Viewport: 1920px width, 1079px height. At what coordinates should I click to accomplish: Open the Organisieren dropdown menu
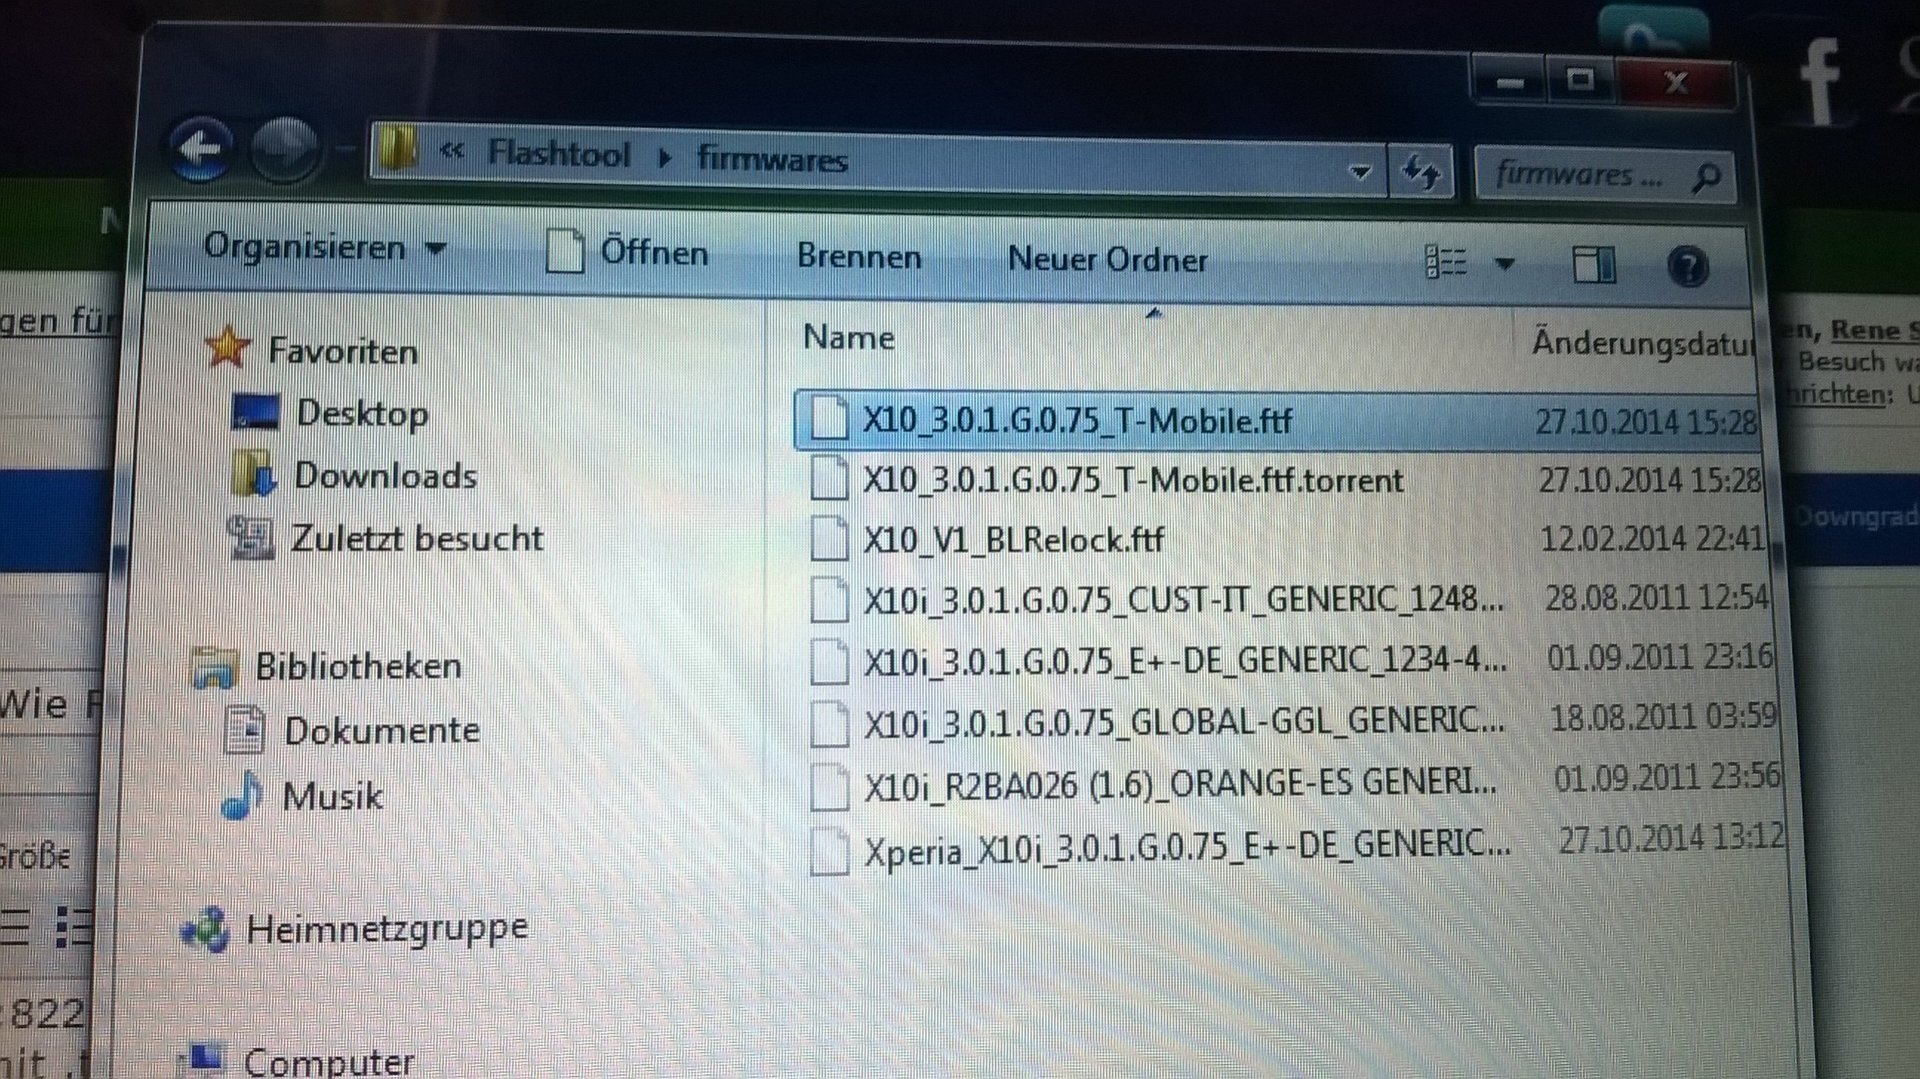(x=323, y=247)
